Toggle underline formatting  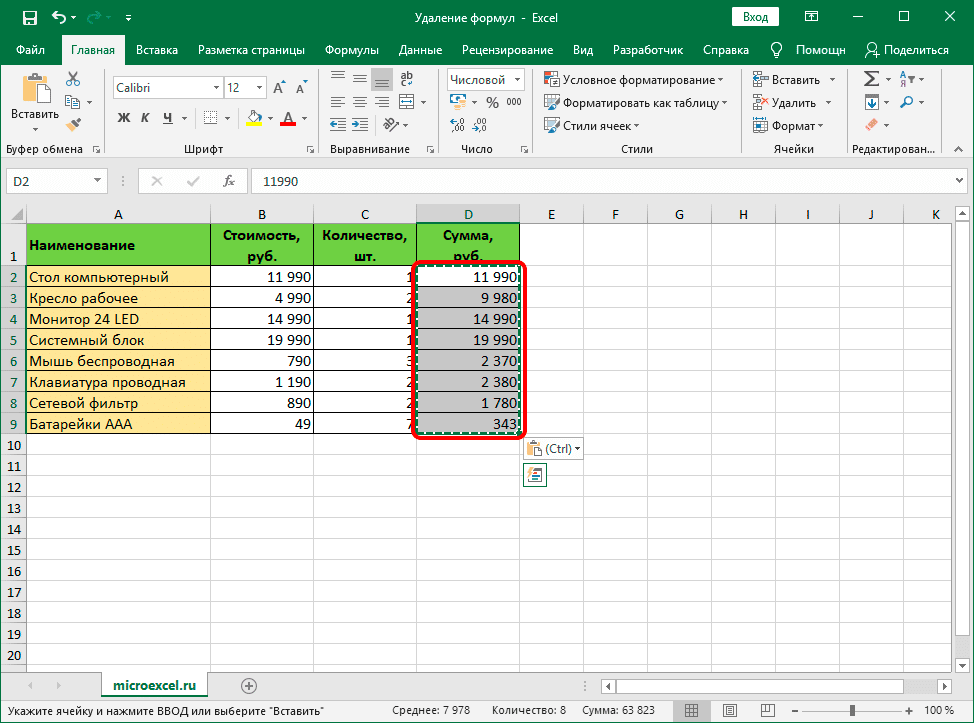click(167, 118)
